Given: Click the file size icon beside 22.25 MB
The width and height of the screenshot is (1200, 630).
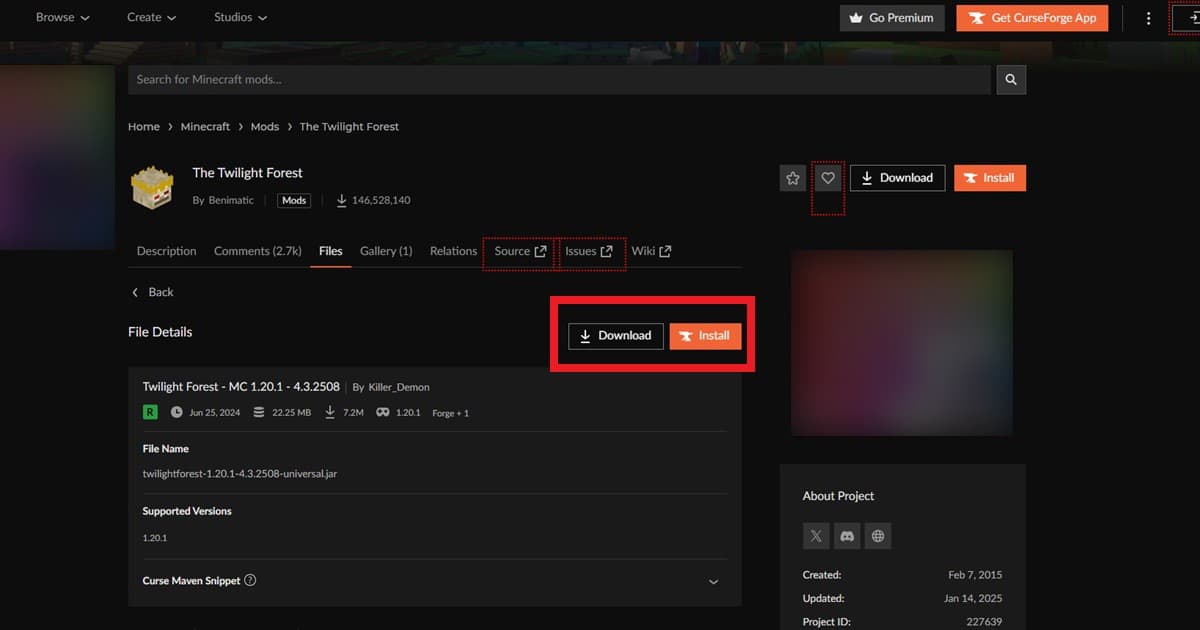Looking at the screenshot, I should point(259,412).
